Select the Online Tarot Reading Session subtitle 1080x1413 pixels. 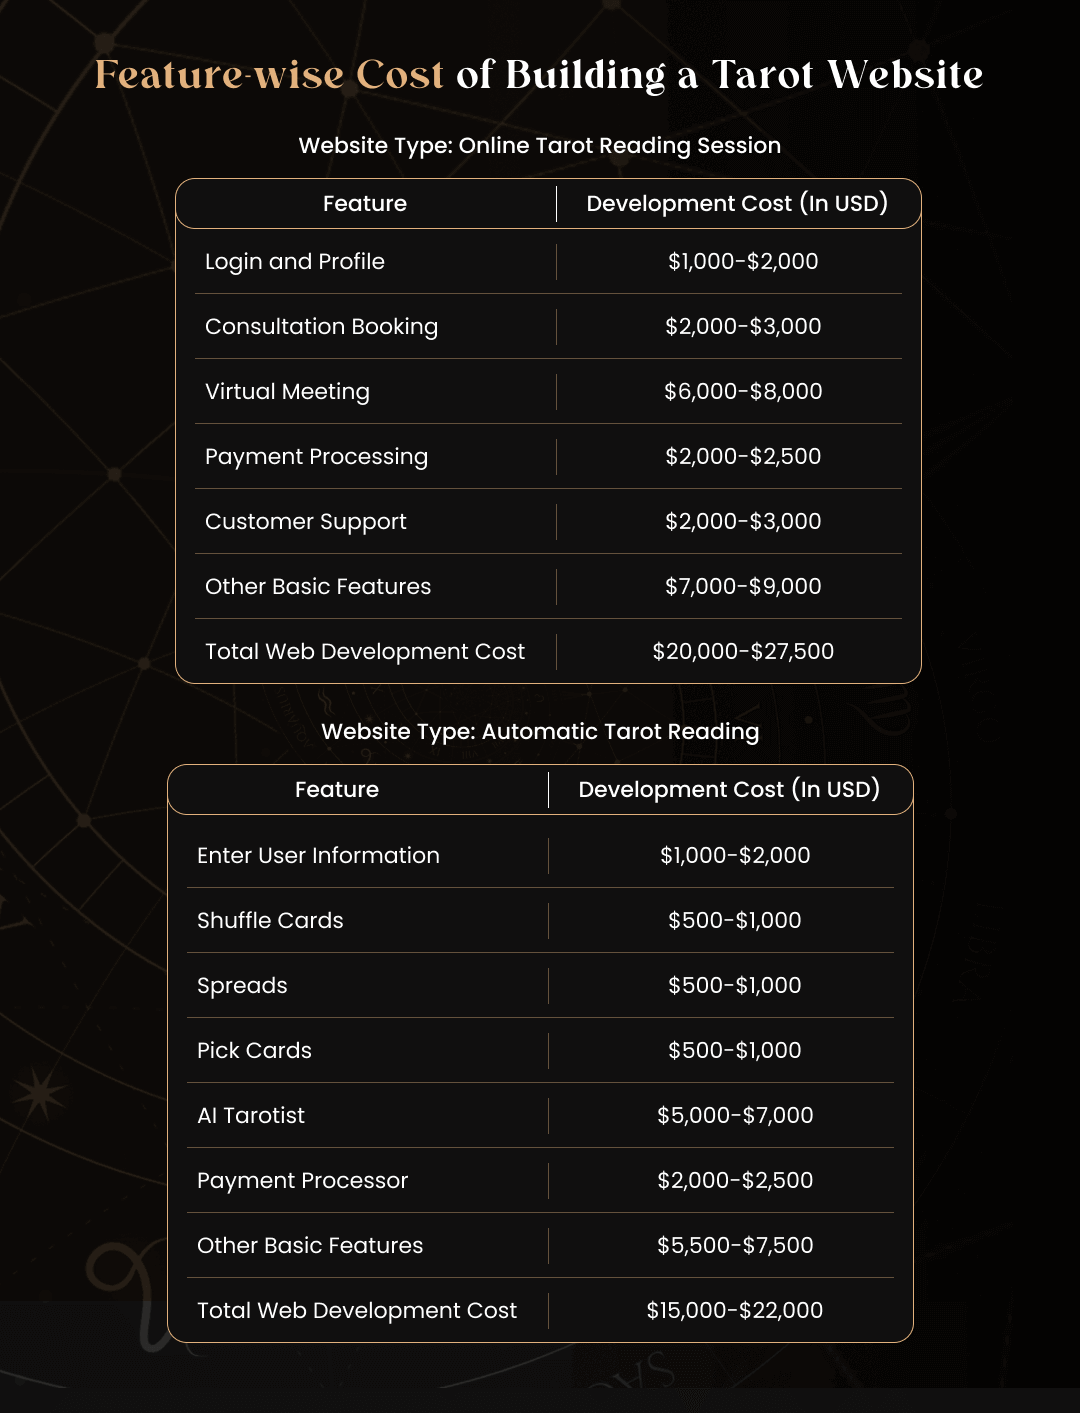coord(540,146)
